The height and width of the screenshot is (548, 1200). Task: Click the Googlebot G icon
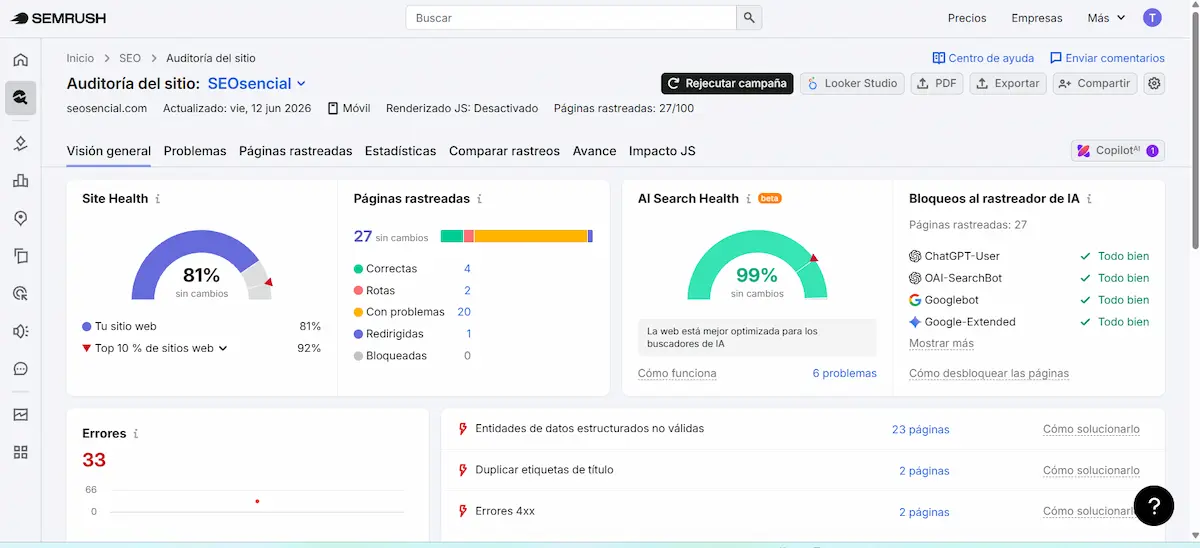915,300
